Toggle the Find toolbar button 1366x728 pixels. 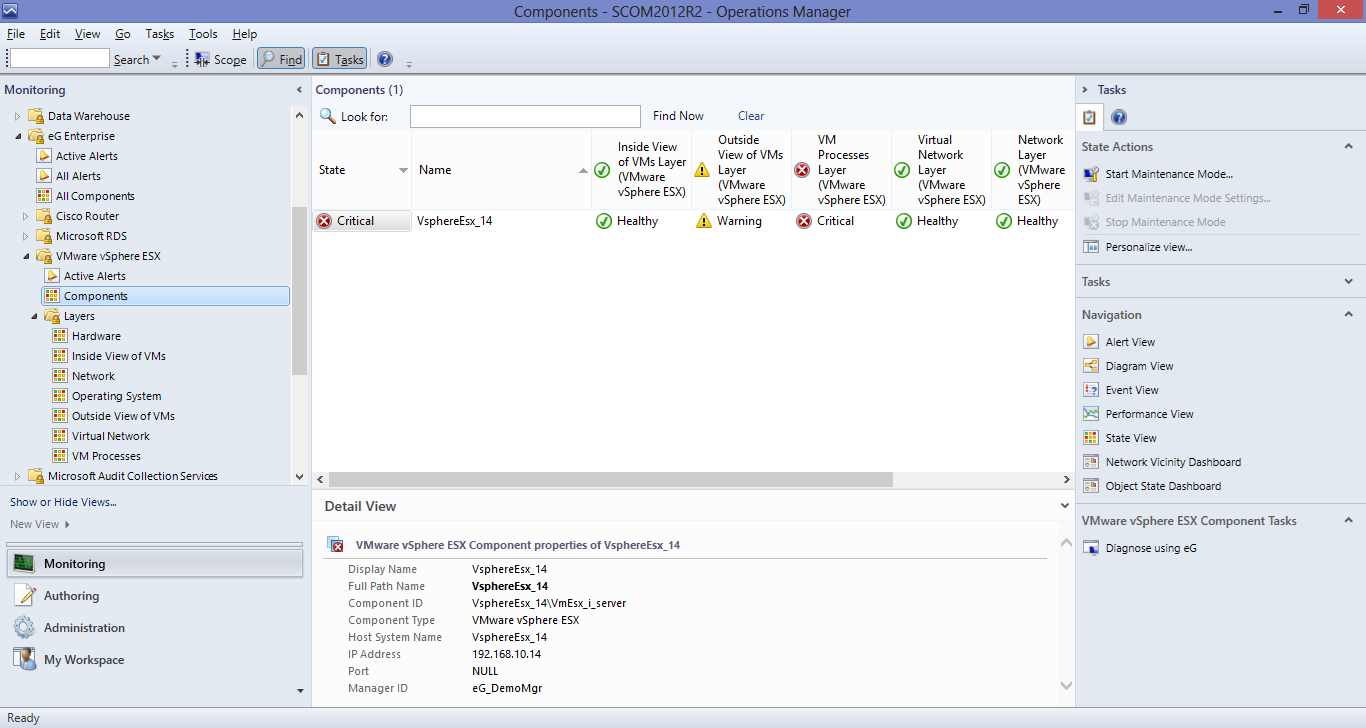(x=281, y=60)
